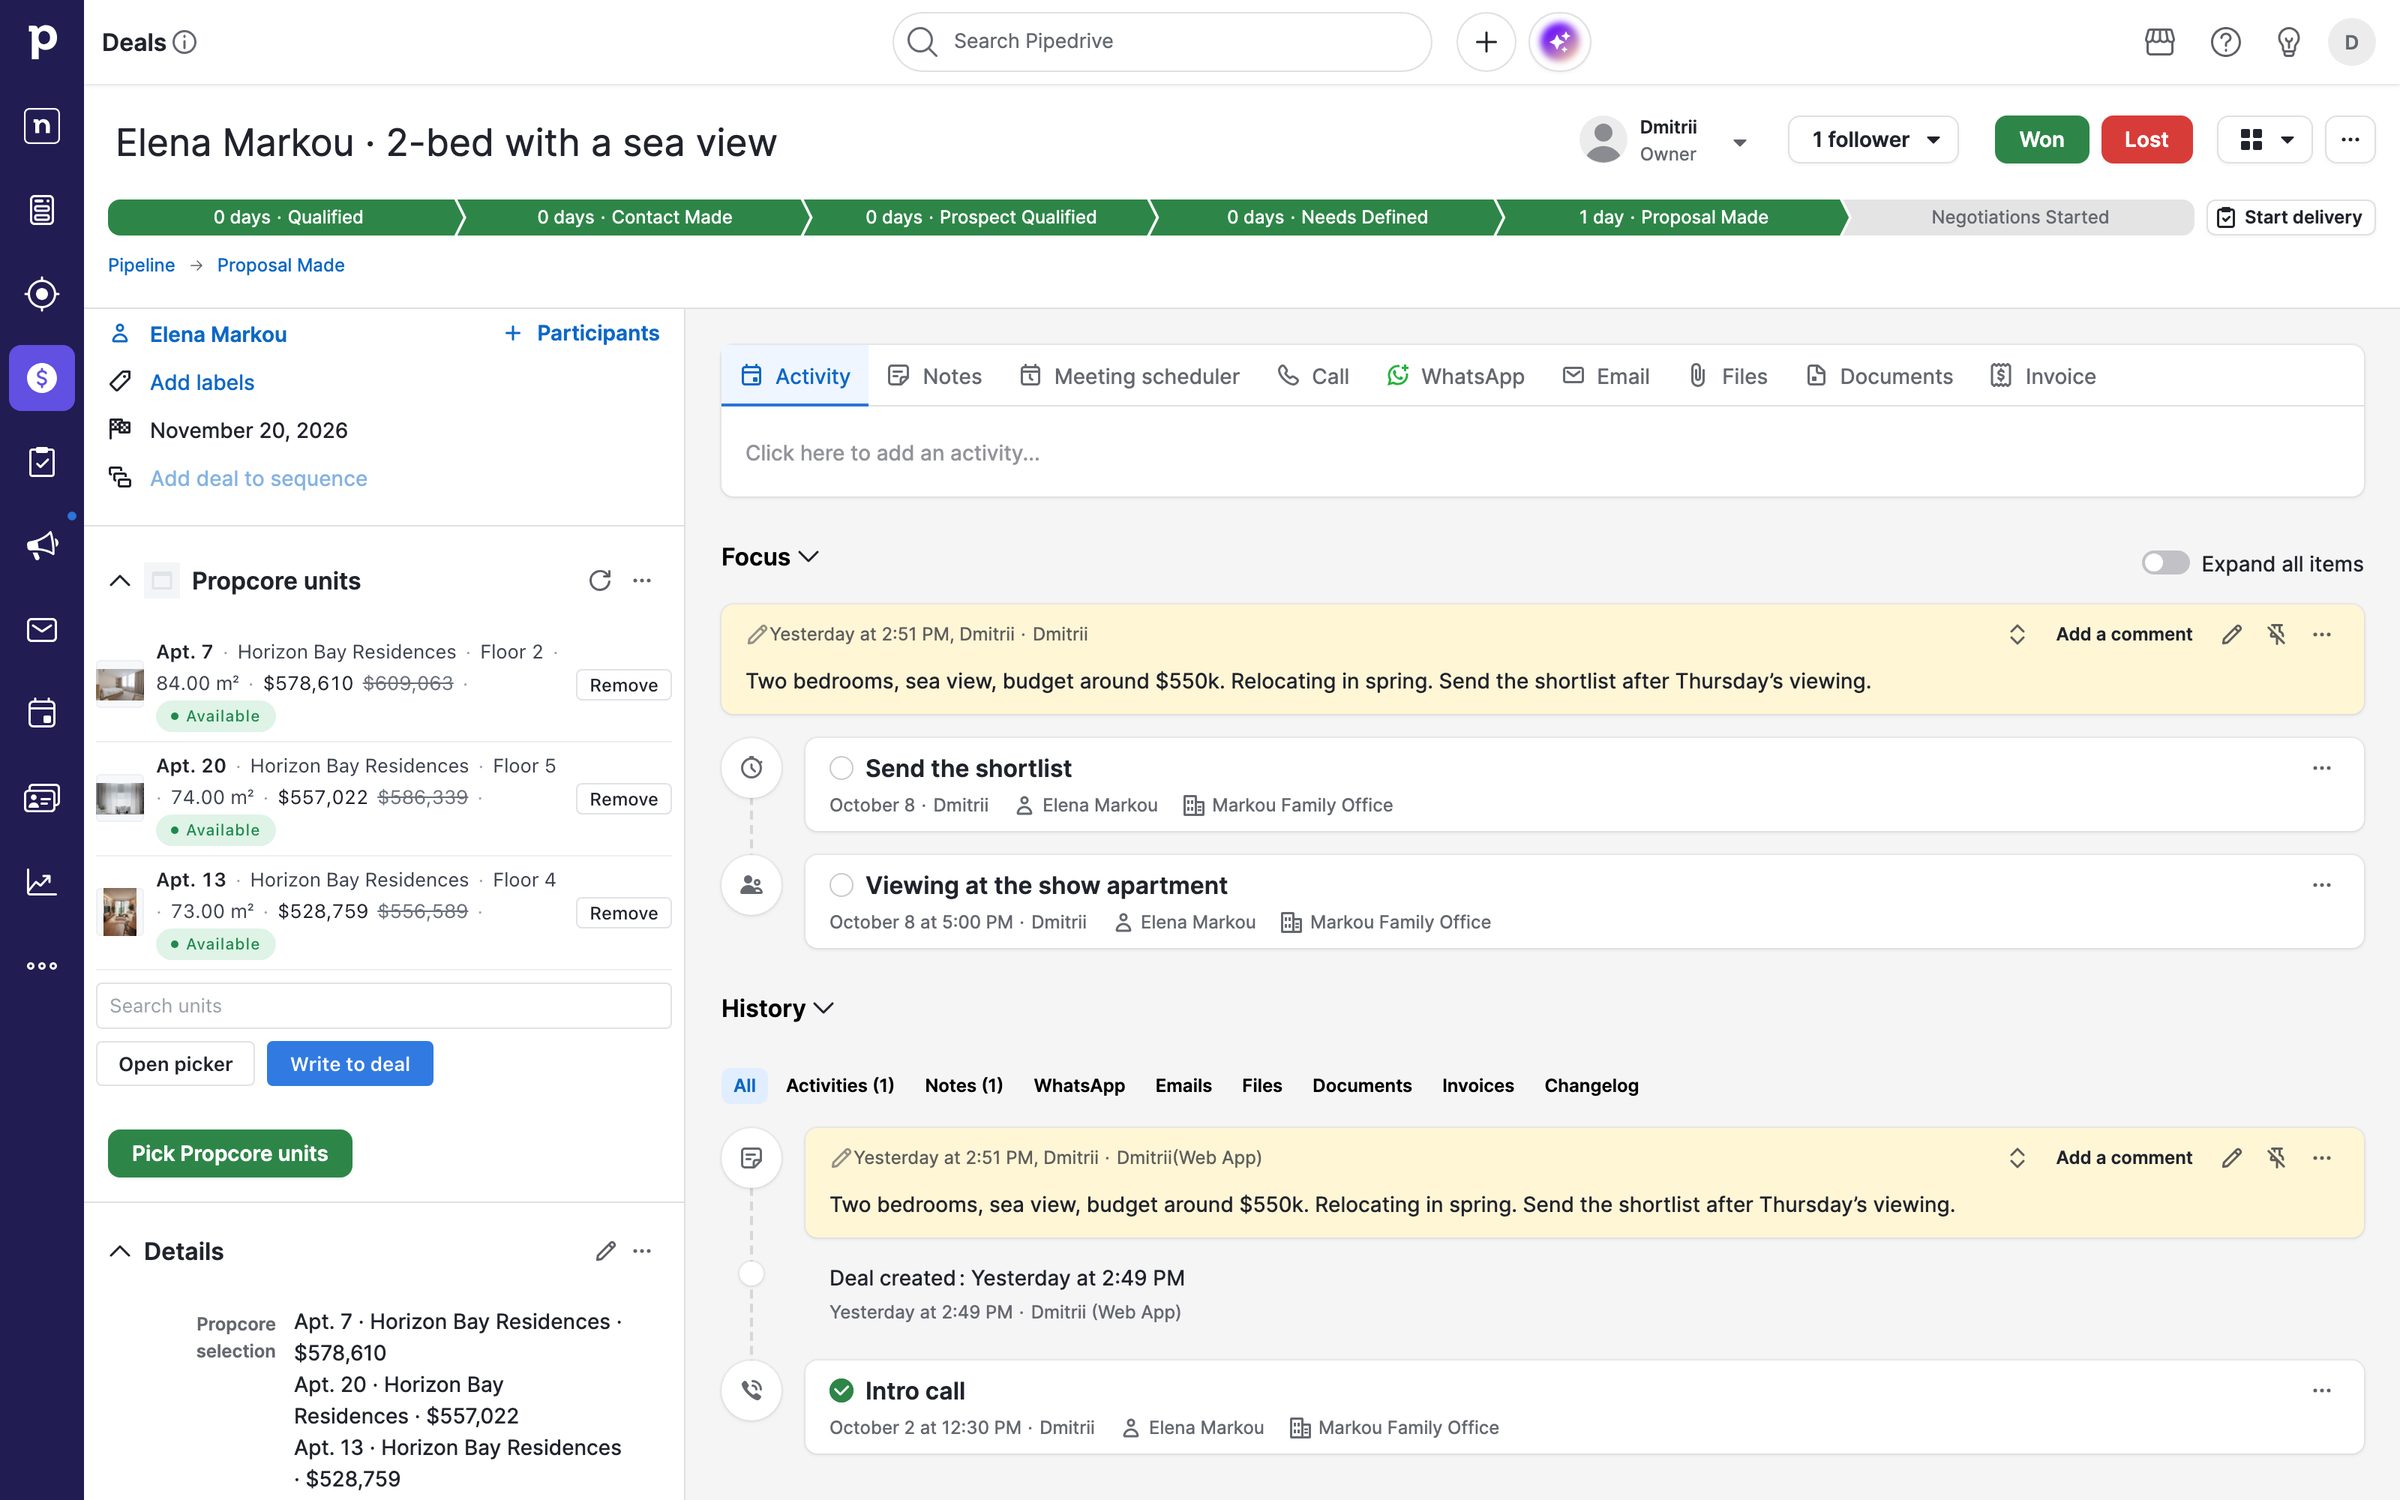Open the Deals section in sidebar
This screenshot has width=2400, height=1500.
click(41, 378)
